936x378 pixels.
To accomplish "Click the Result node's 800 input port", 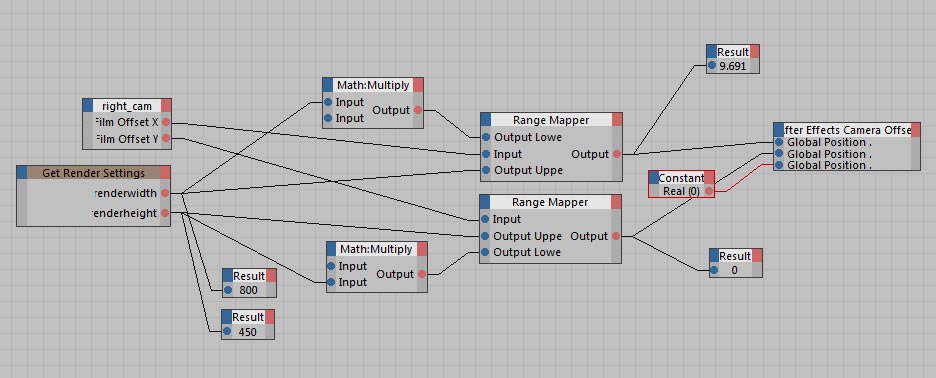I will (227, 290).
